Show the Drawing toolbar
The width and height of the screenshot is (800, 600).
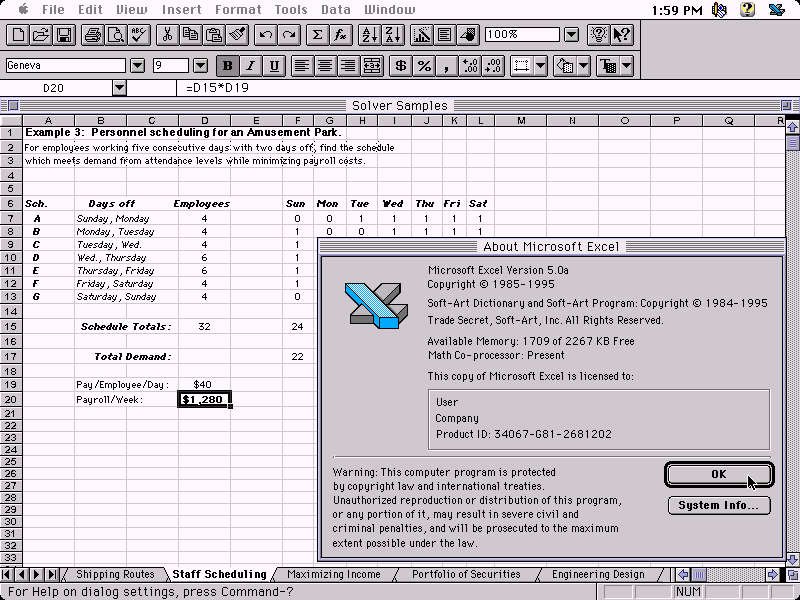(x=467, y=35)
